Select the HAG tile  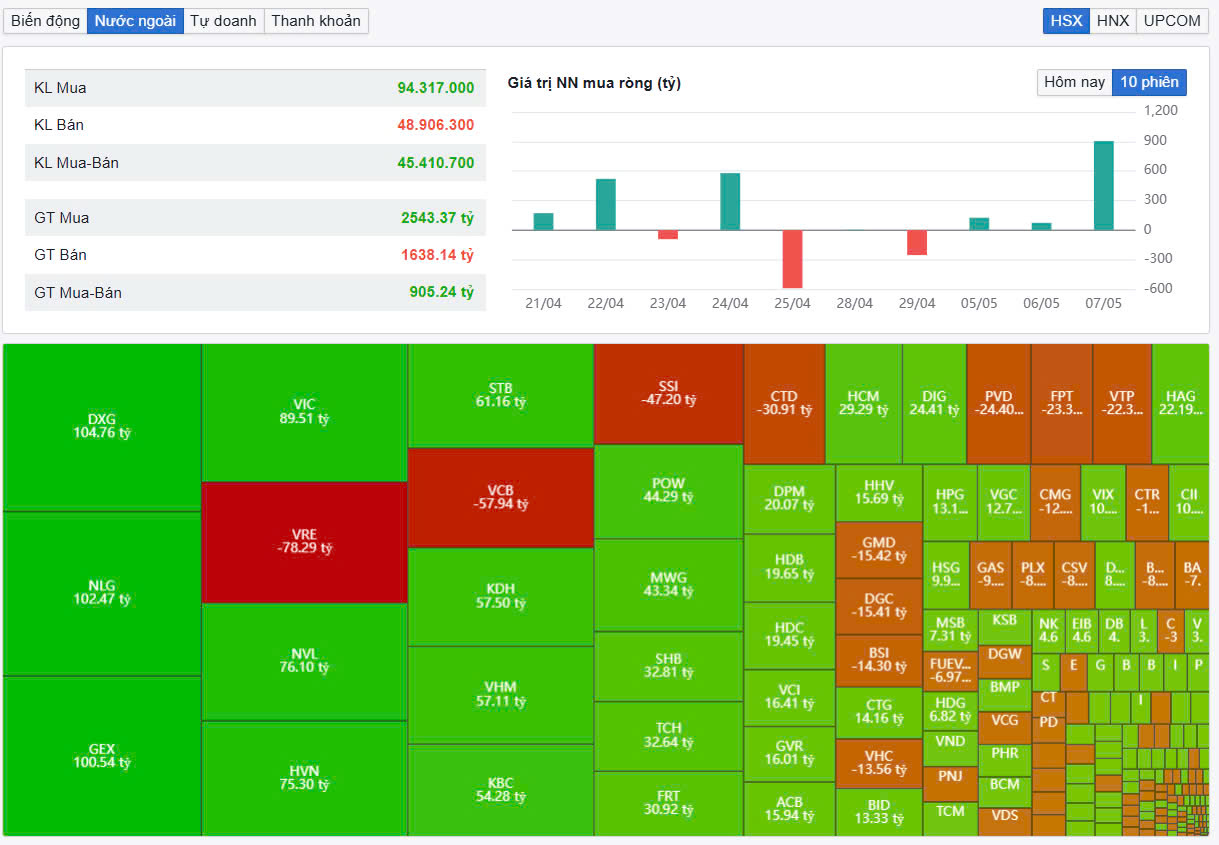coord(1181,404)
